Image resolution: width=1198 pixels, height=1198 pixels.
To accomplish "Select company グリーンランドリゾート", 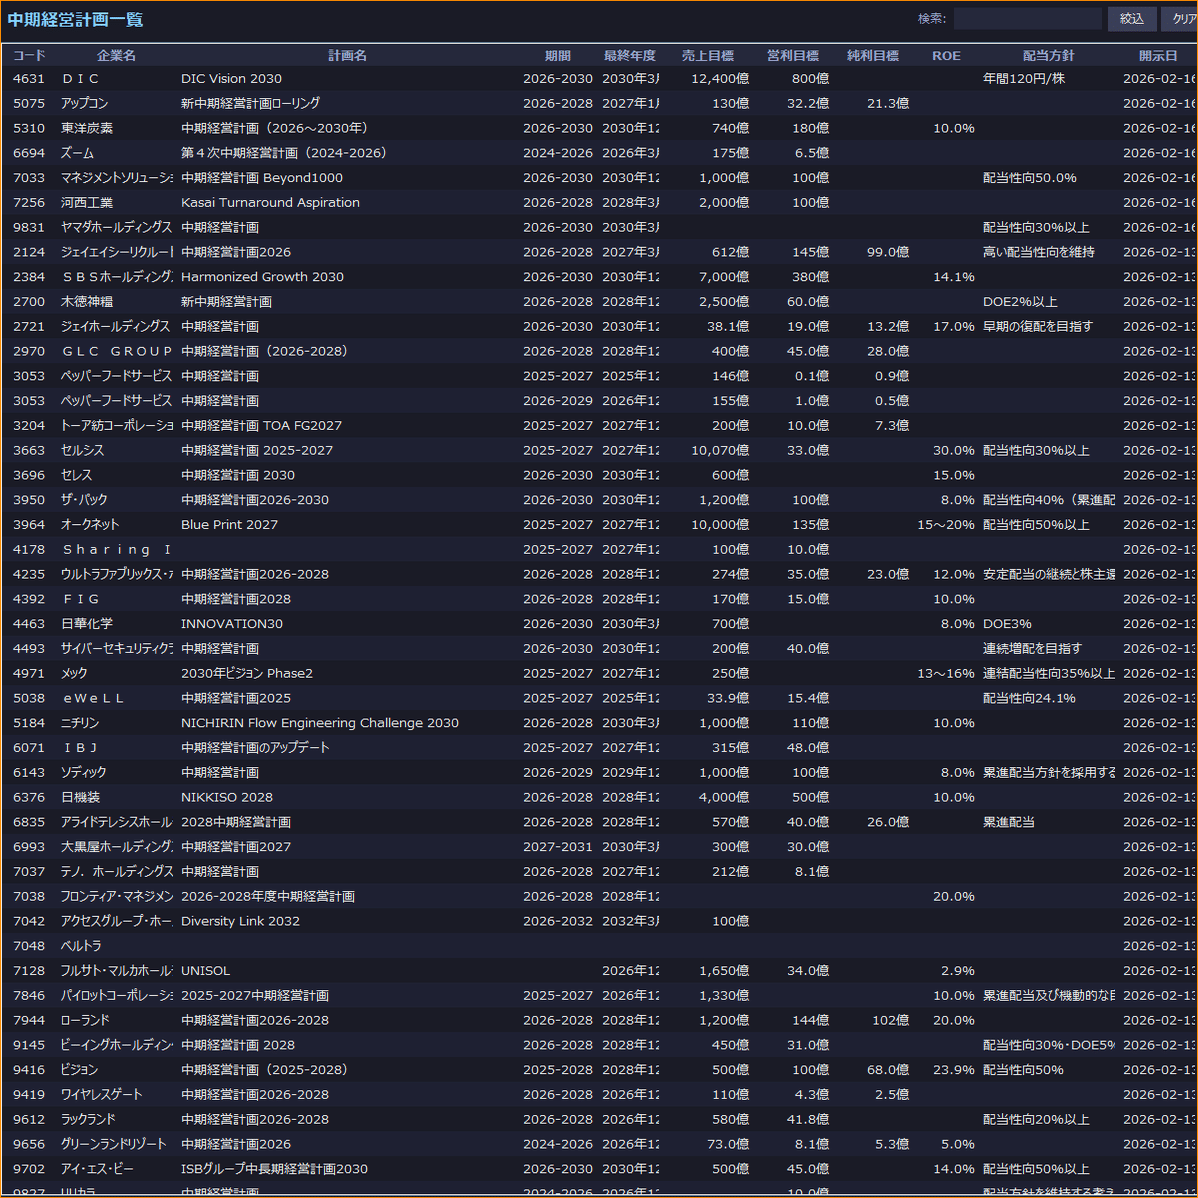I will click(113, 1144).
